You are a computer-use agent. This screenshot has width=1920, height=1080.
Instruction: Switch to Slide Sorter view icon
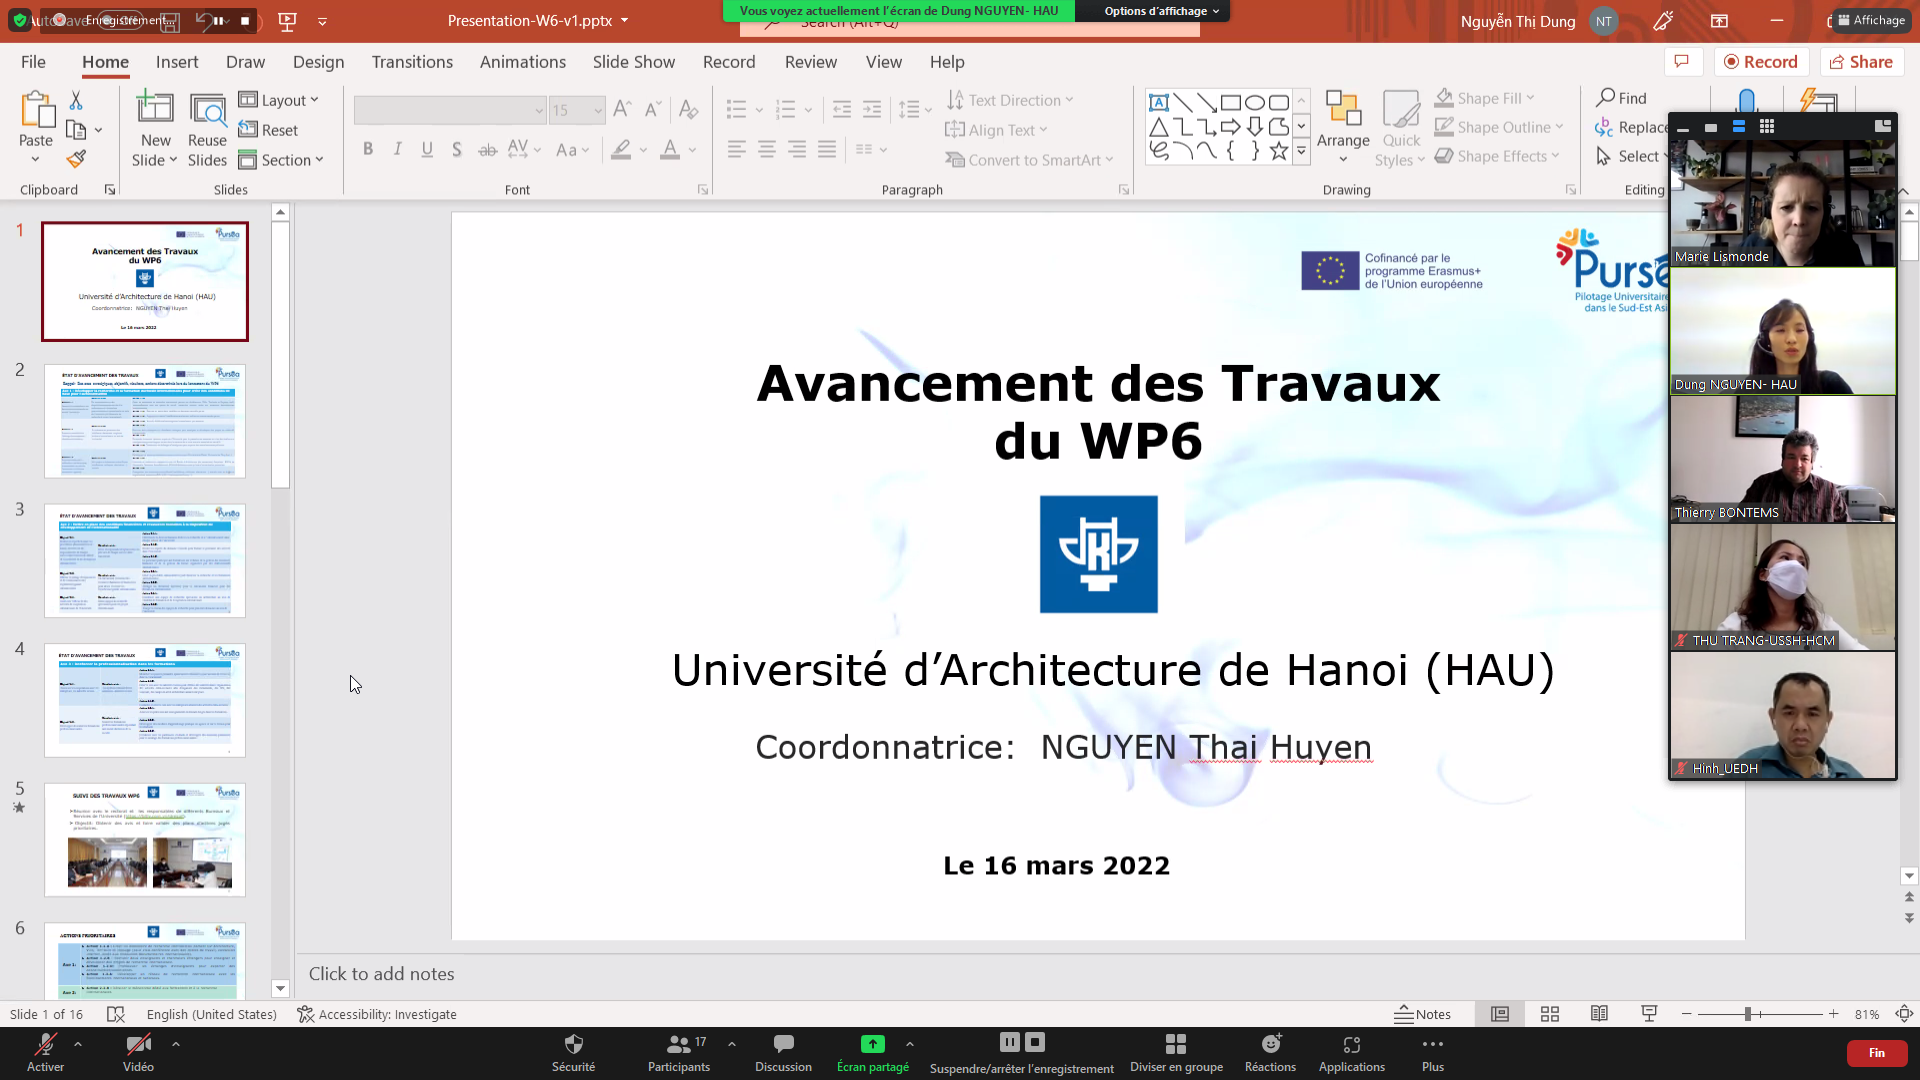[1550, 1014]
